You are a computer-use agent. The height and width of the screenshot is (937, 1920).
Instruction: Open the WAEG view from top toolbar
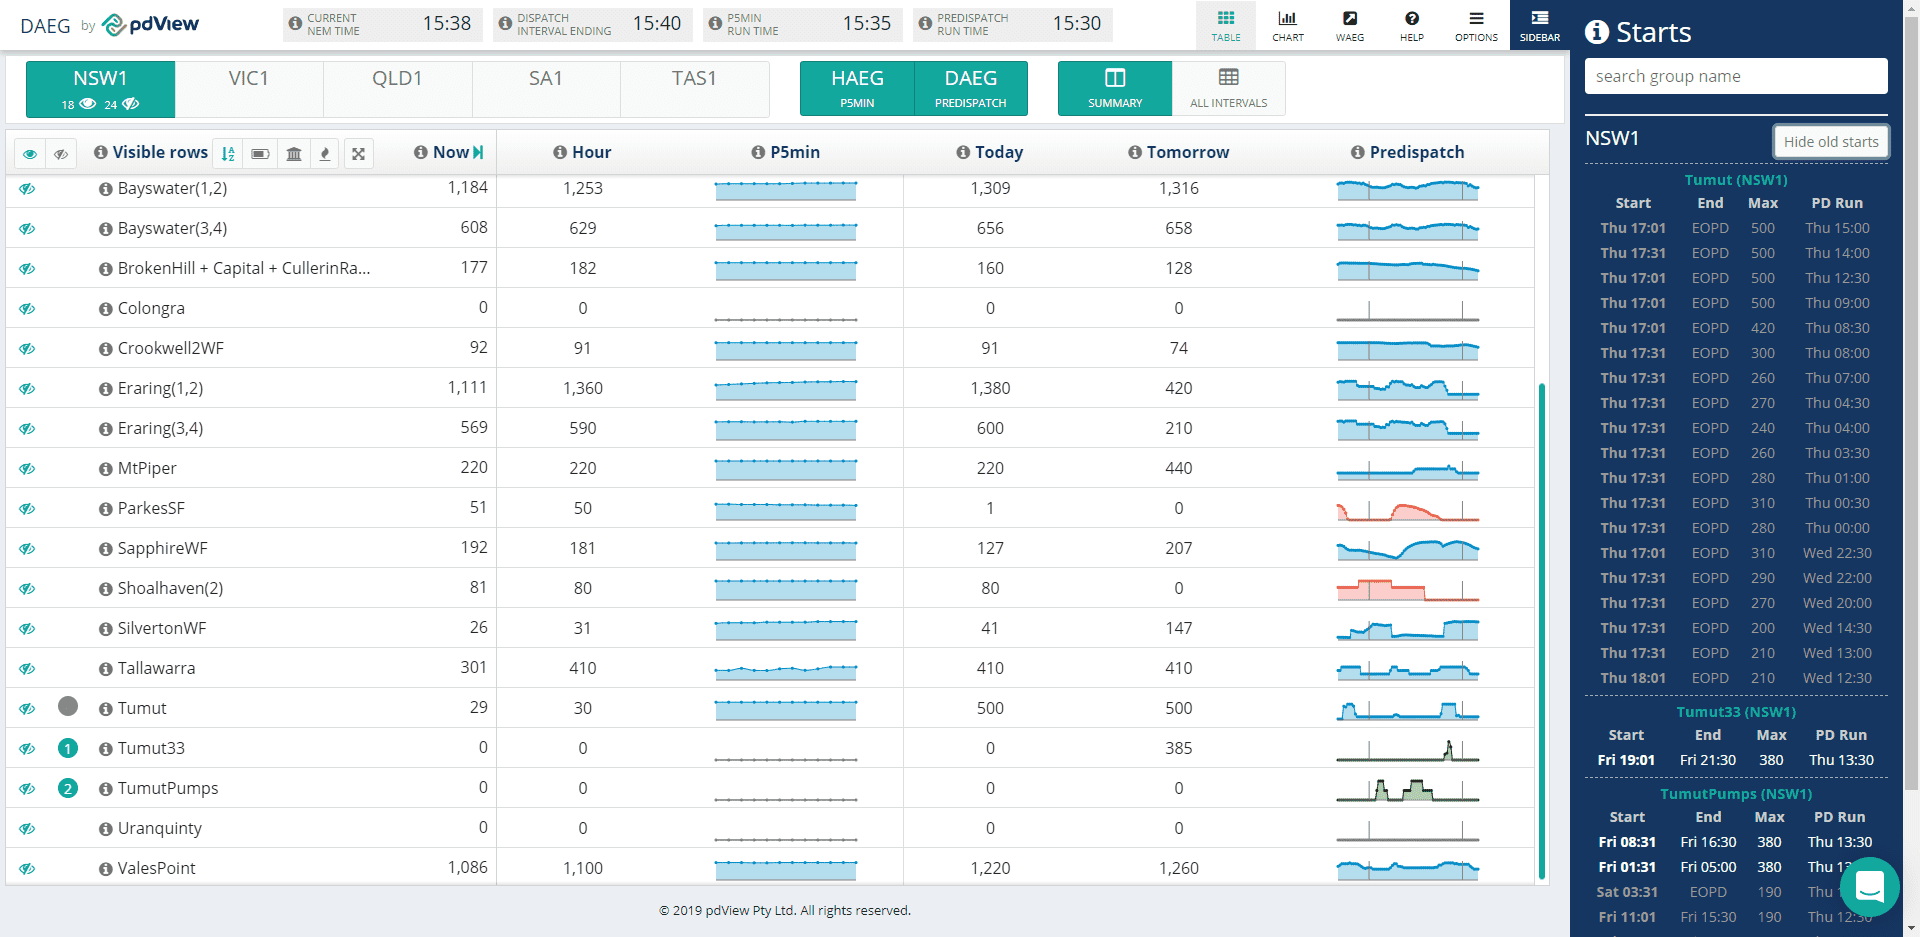[1349, 25]
